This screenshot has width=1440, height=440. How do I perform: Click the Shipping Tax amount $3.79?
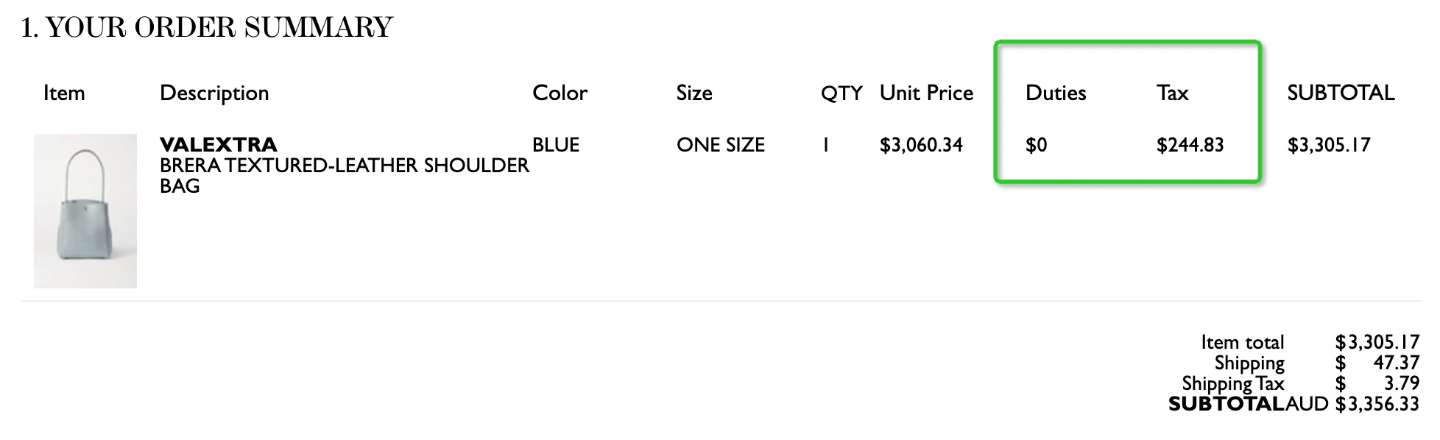coord(1377,383)
